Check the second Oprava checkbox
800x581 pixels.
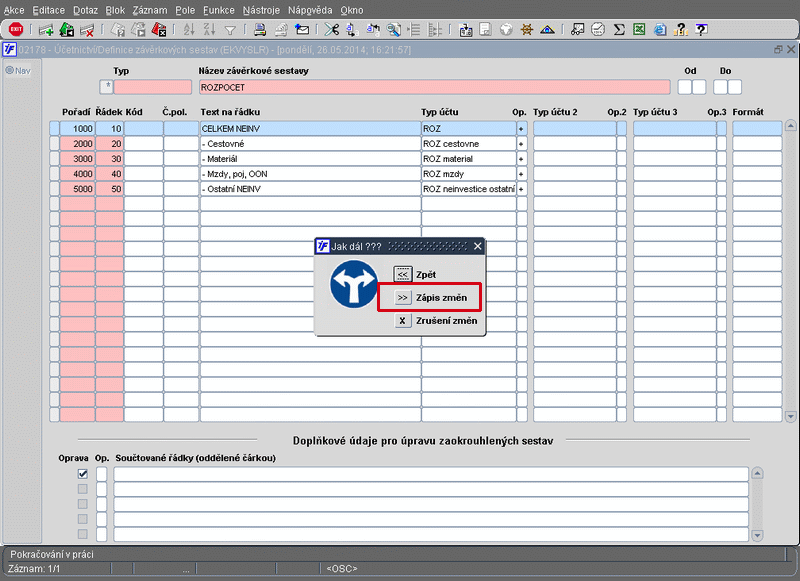(x=83, y=489)
